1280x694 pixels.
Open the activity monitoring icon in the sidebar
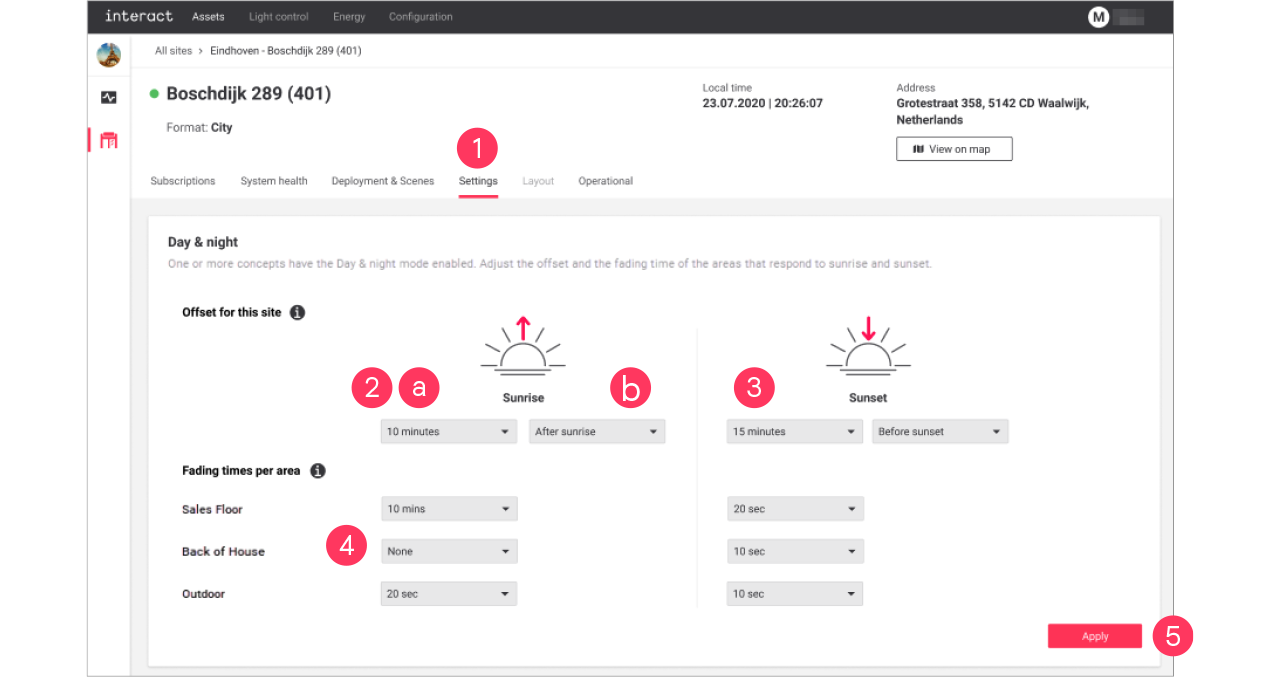pyautogui.click(x=108, y=97)
